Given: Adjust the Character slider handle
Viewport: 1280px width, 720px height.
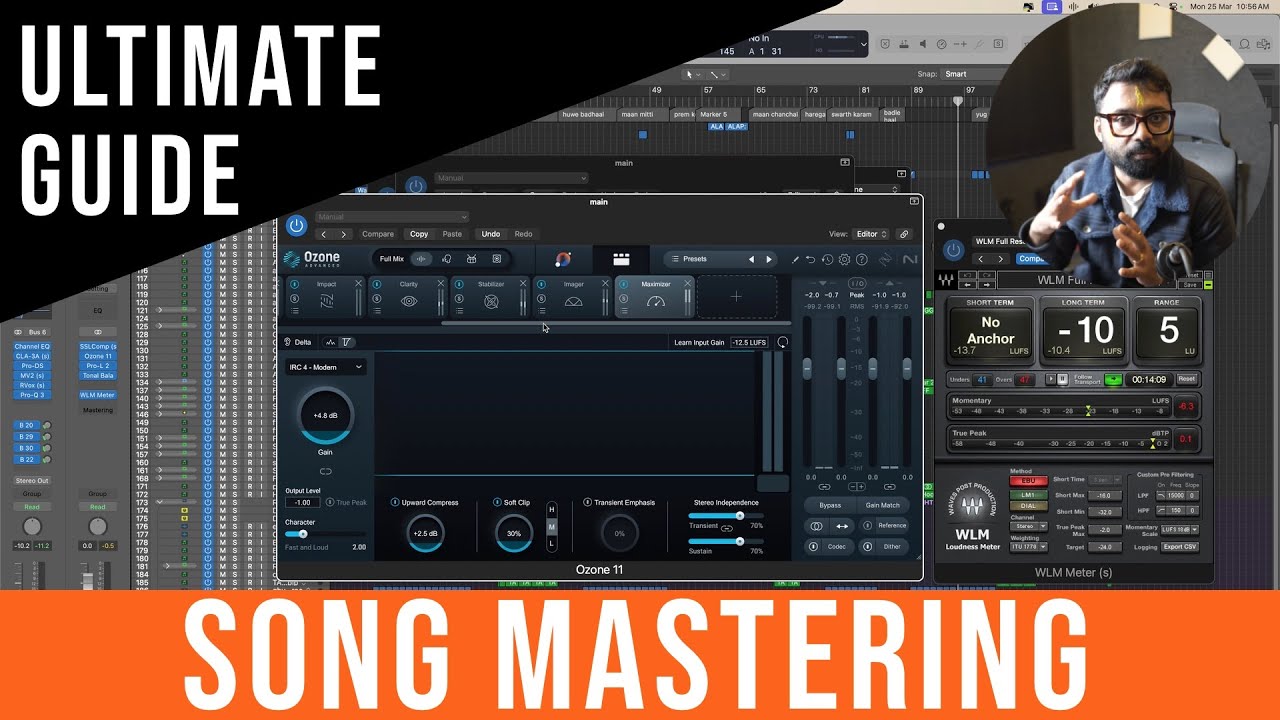Looking at the screenshot, I should click(x=303, y=534).
